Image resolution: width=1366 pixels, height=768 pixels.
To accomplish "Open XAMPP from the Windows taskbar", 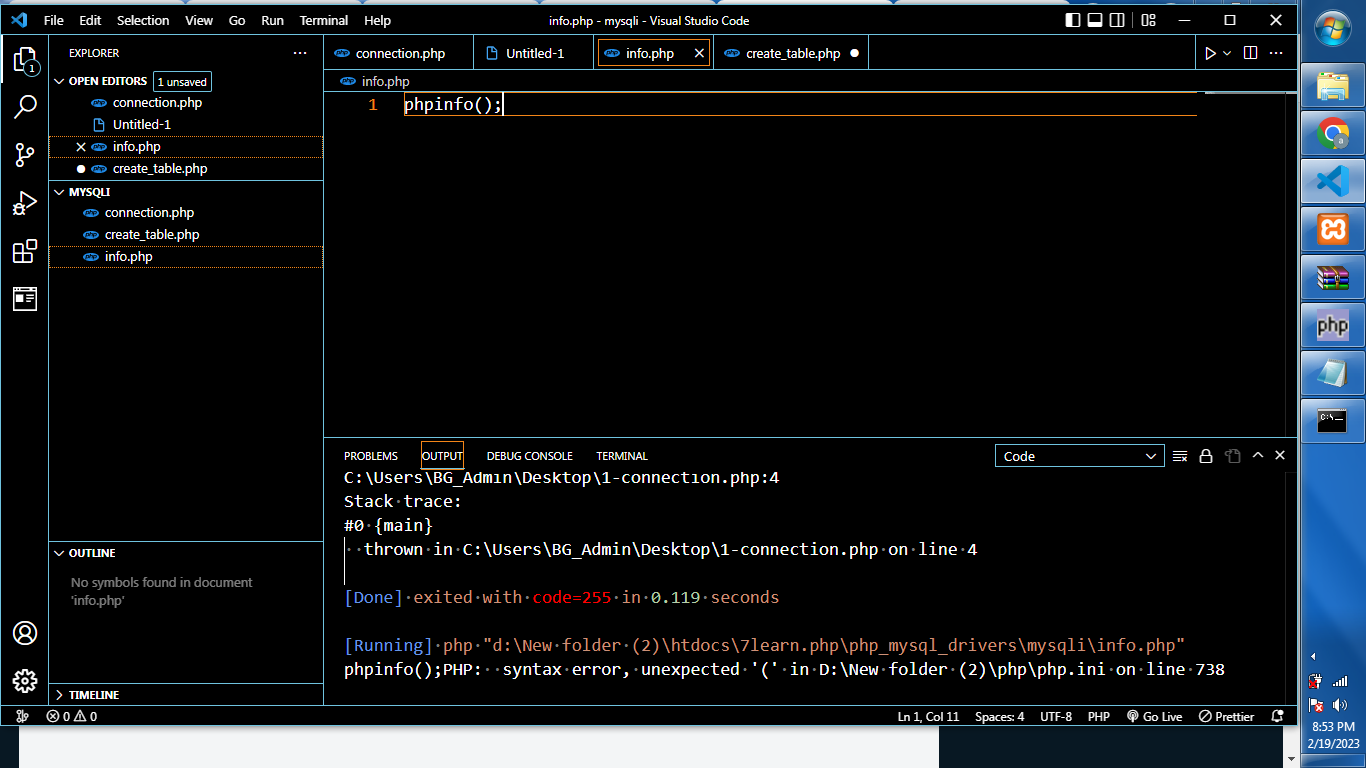I will [1333, 229].
